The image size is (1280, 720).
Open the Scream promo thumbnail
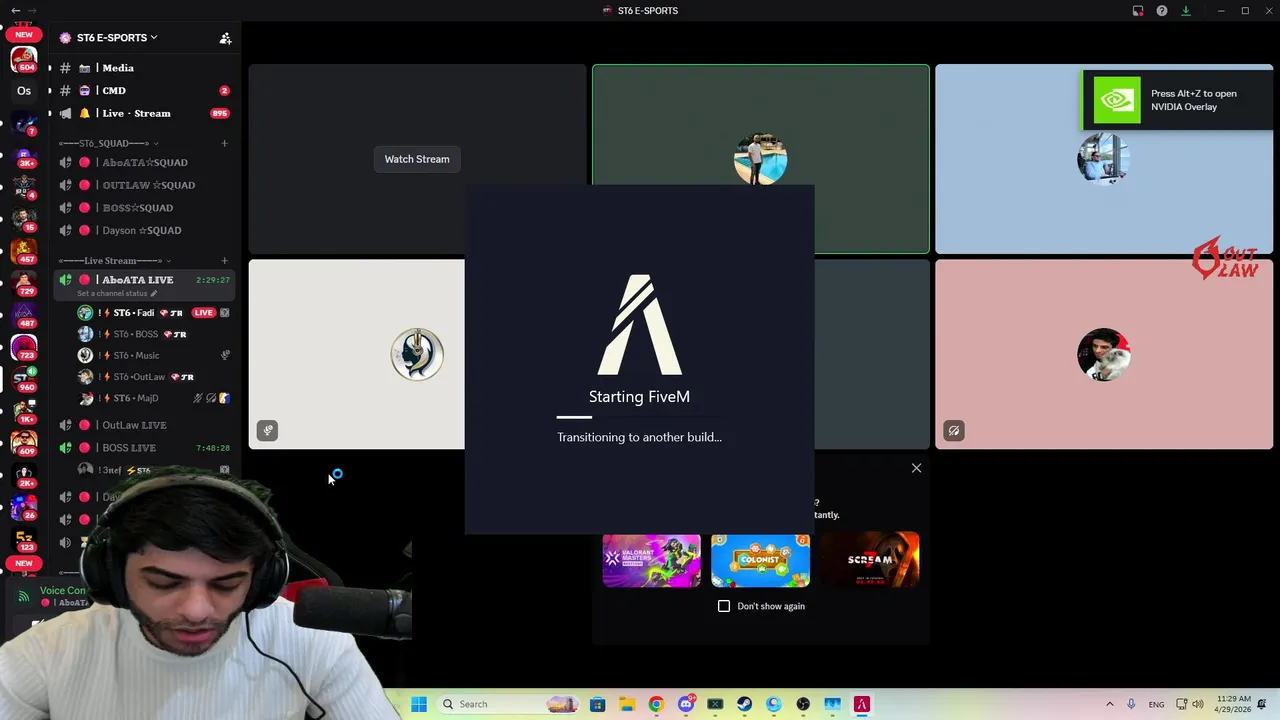coord(870,560)
